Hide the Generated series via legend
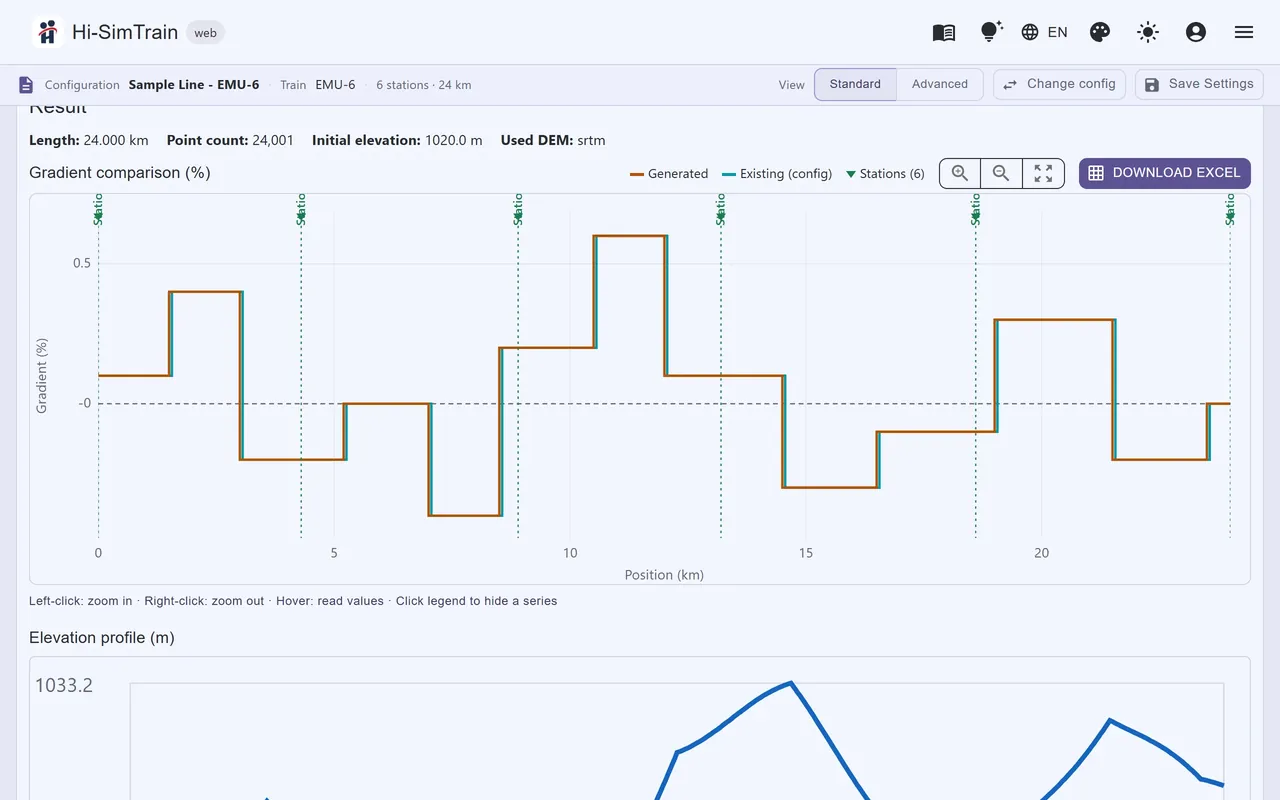Viewport: 1280px width, 800px height. pyautogui.click(x=669, y=174)
